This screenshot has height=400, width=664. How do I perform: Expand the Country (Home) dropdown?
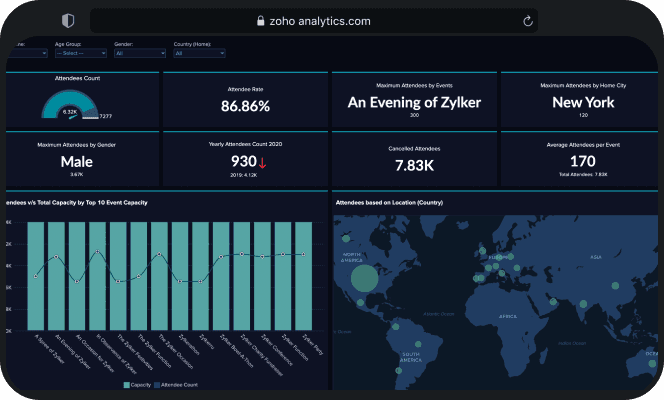point(199,53)
